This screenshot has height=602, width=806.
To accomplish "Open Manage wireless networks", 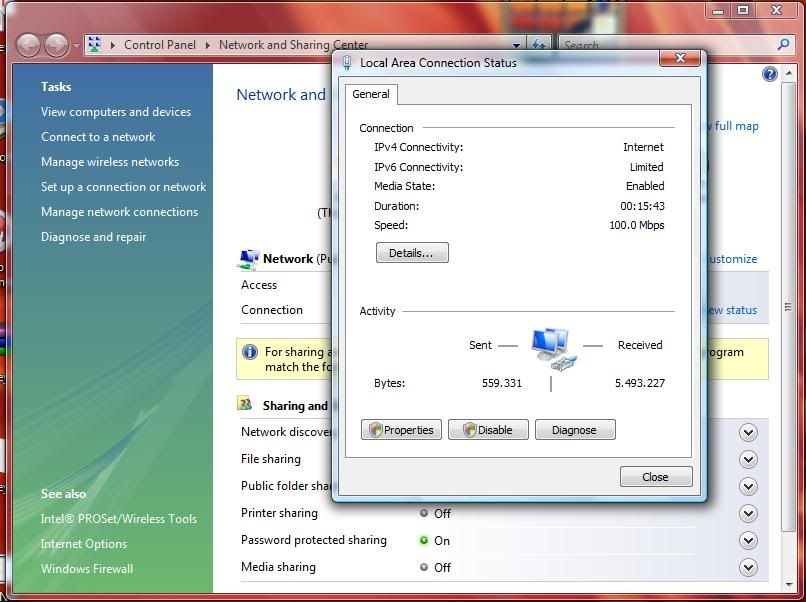I will pos(110,162).
